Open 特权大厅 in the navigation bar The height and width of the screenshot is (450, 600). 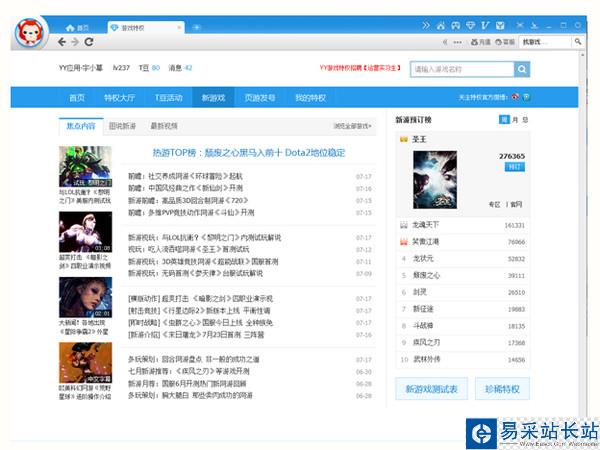point(119,98)
